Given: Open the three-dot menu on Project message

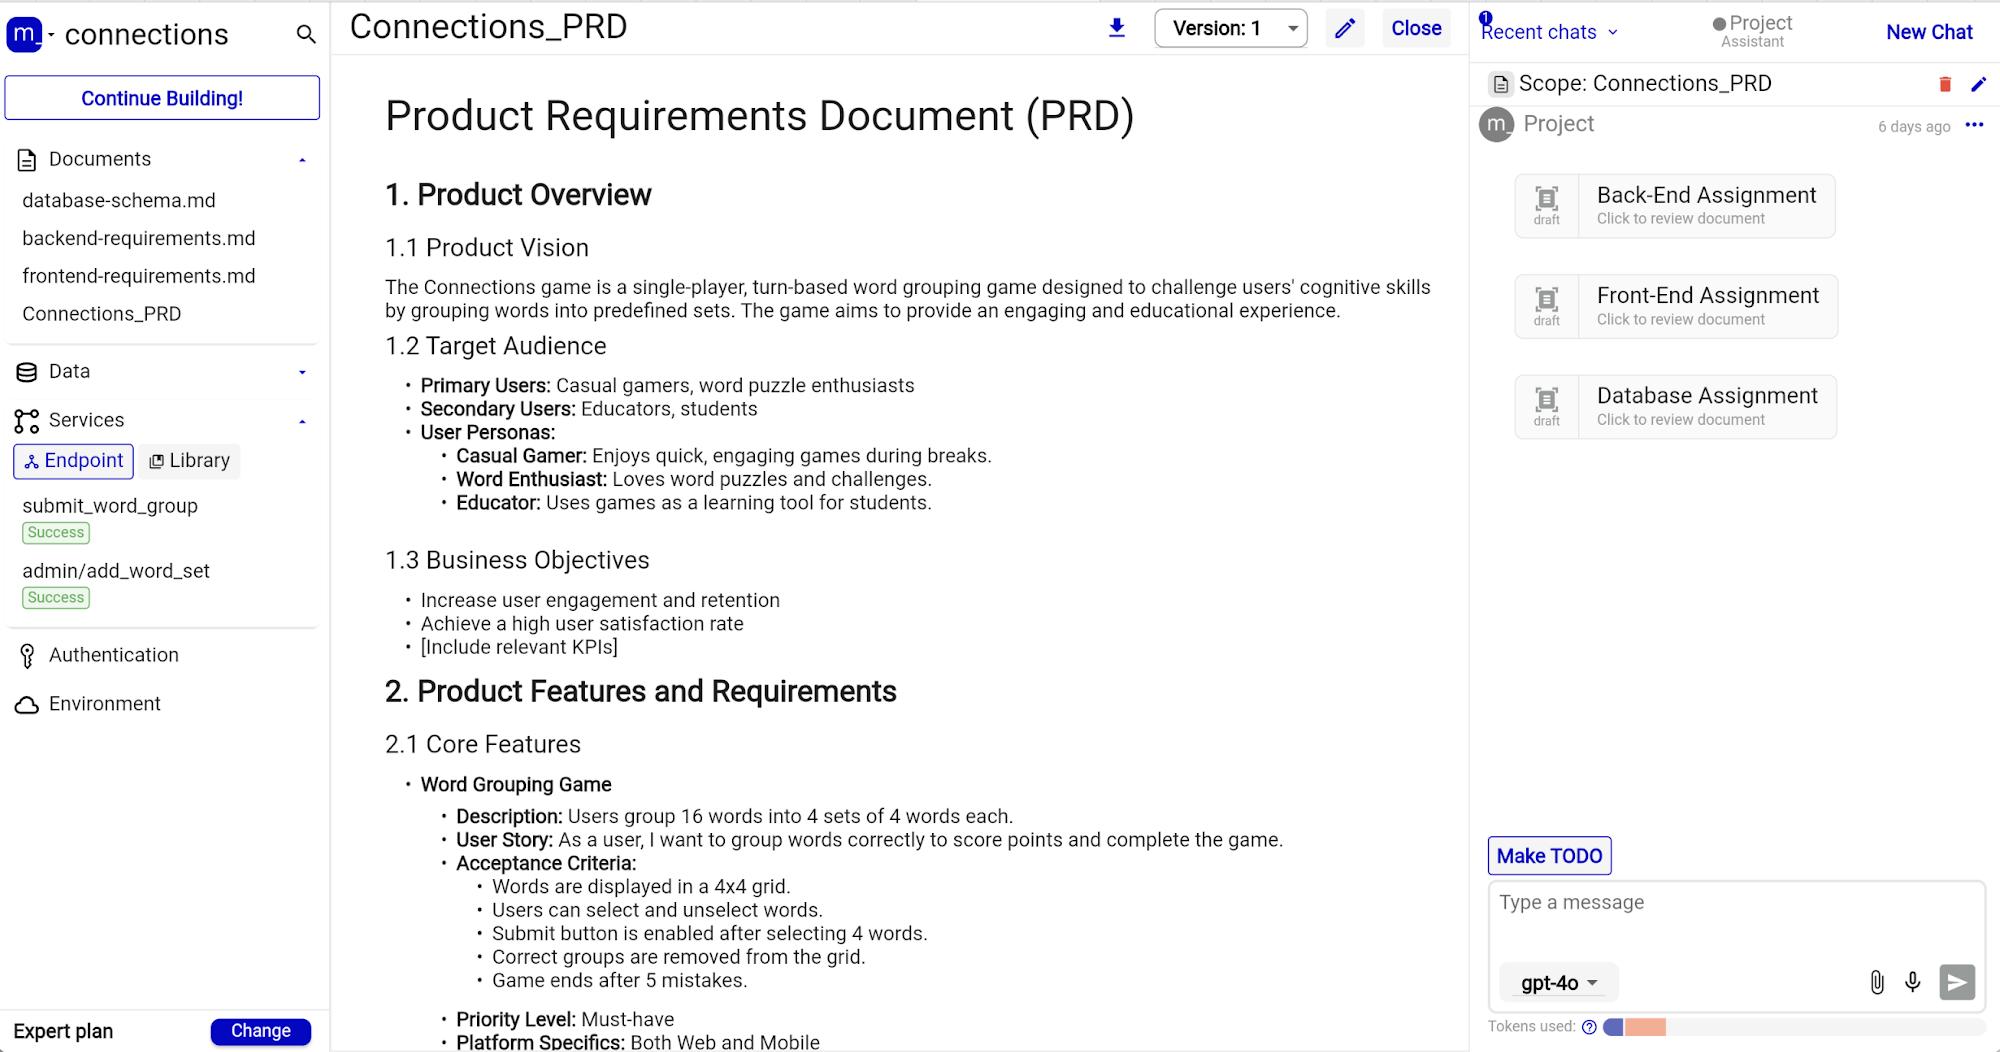Looking at the screenshot, I should point(1974,125).
